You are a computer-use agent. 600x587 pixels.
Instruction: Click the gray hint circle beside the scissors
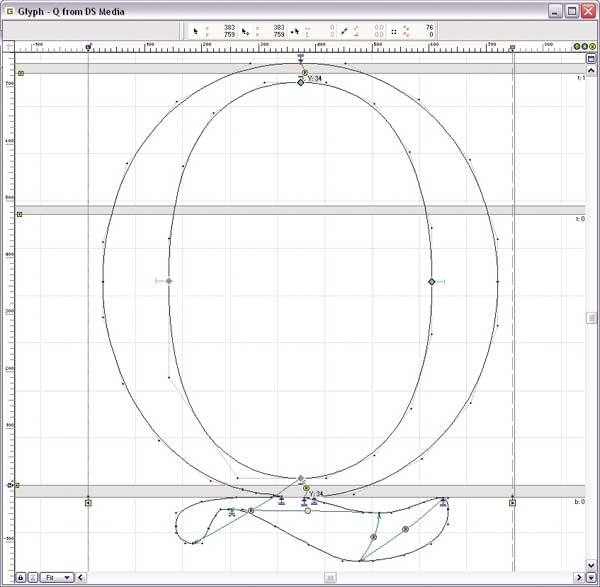coord(251,511)
